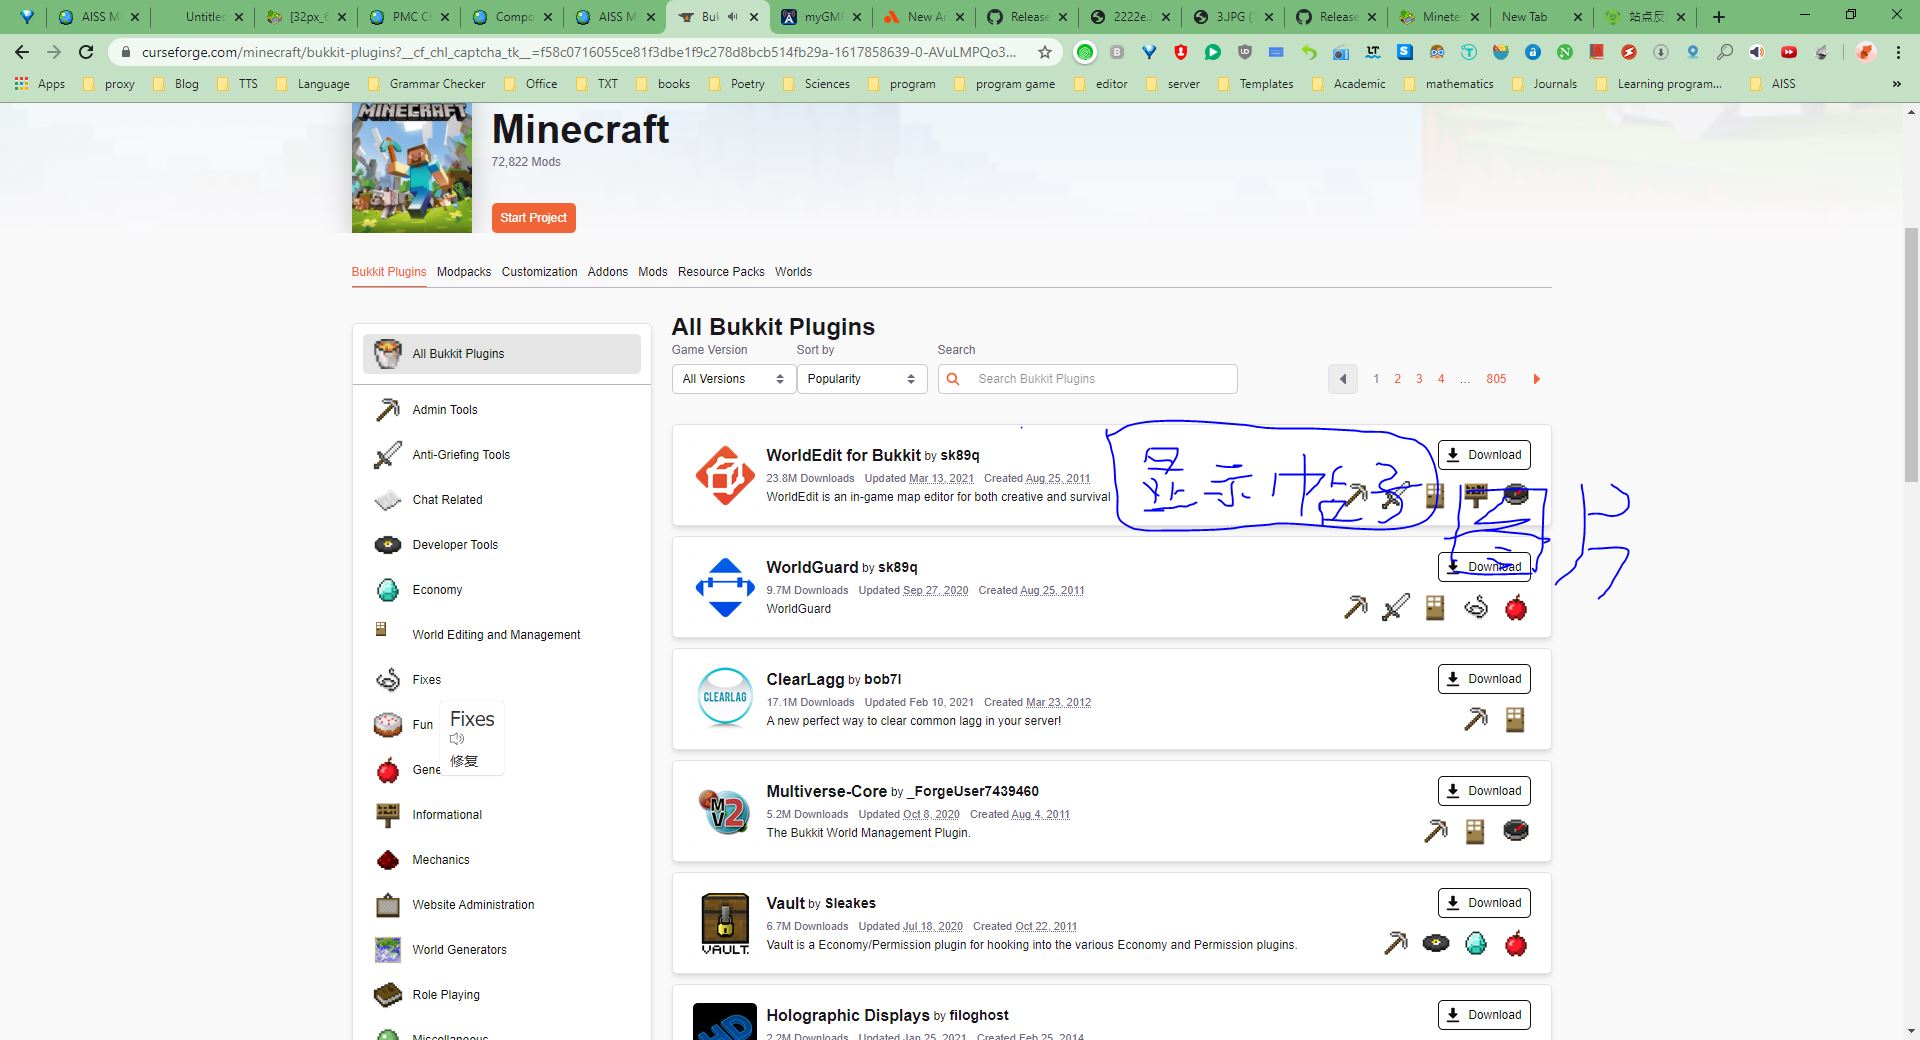Open Fixes string icon in sidebar
Viewport: 1920px width, 1040px height.
[x=387, y=680]
